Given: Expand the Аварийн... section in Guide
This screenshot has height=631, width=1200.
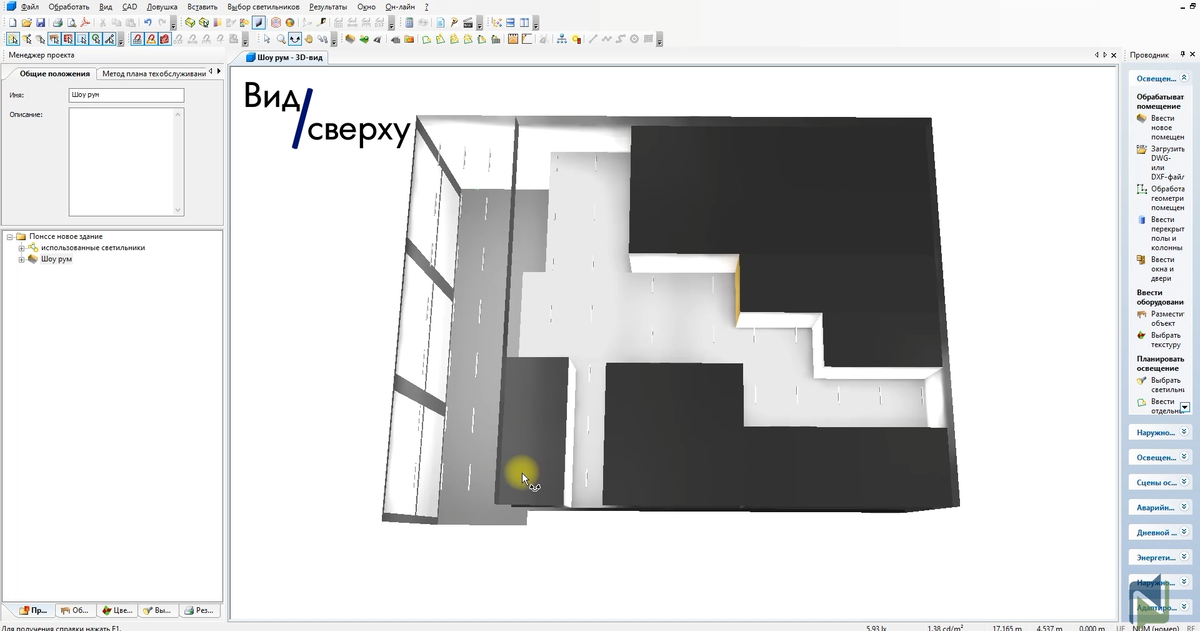Looking at the screenshot, I should tap(1184, 507).
